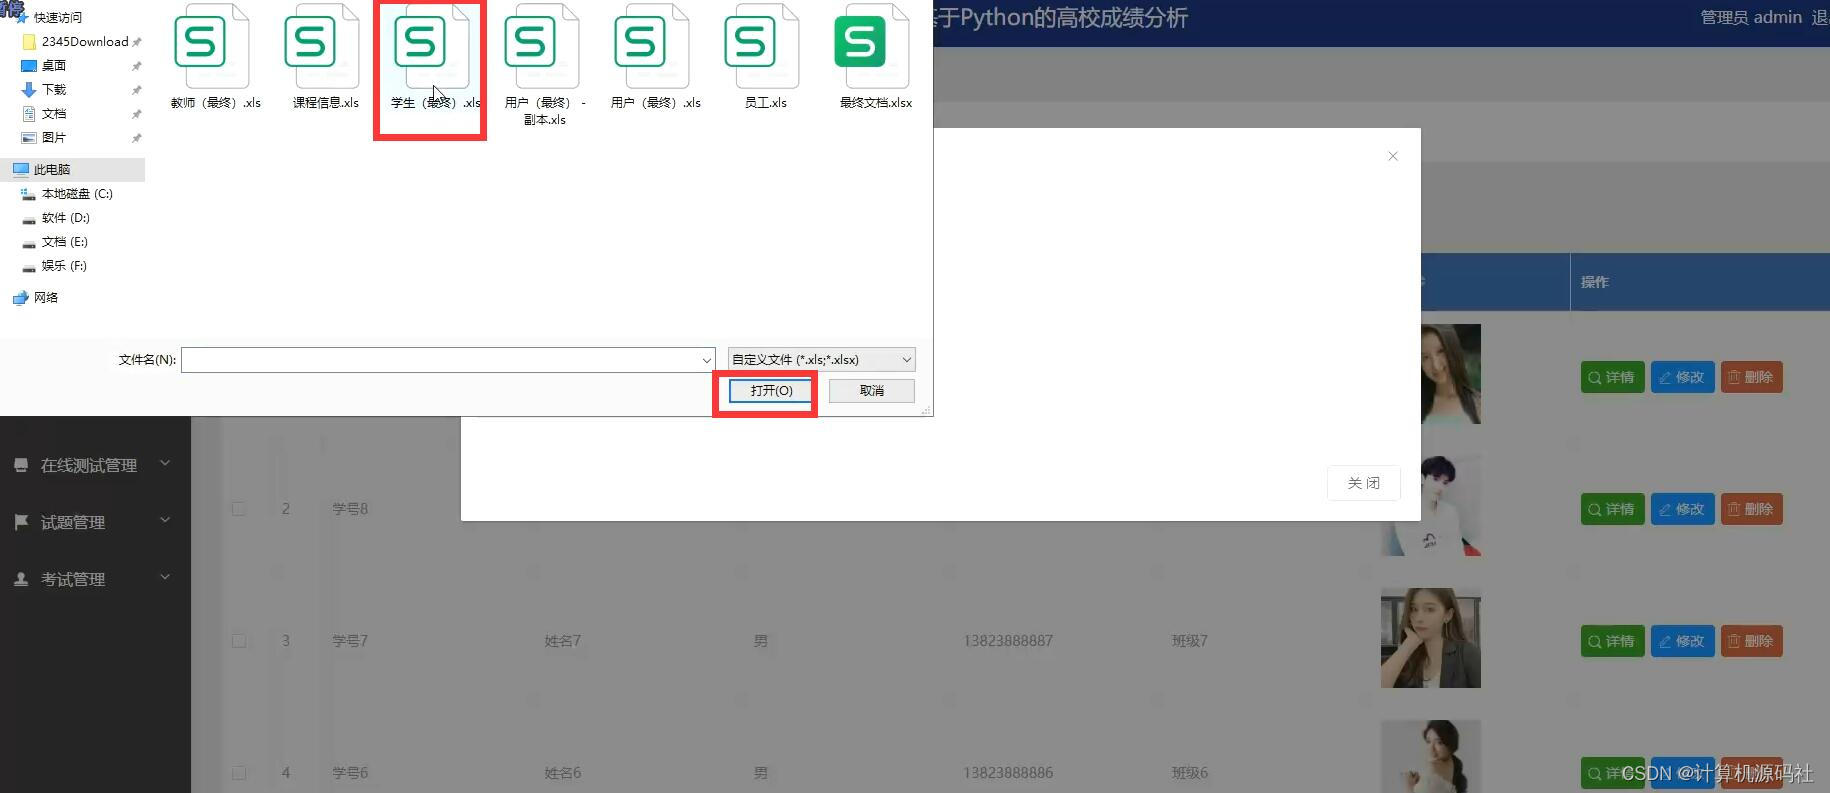Image resolution: width=1830 pixels, height=793 pixels.
Task: Click phone number 13823888886 cell
Action: [1008, 772]
